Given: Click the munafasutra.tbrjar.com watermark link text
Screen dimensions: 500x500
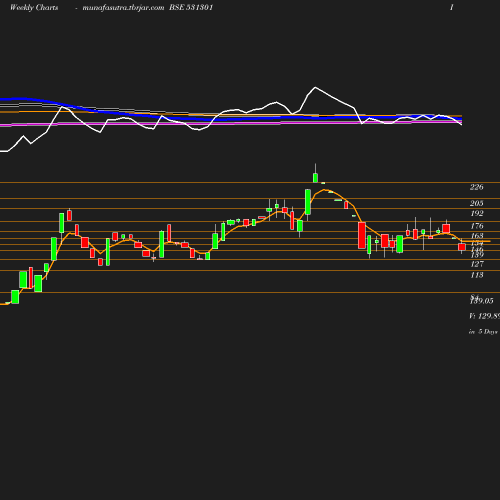Looking at the screenshot, I should [123, 8].
